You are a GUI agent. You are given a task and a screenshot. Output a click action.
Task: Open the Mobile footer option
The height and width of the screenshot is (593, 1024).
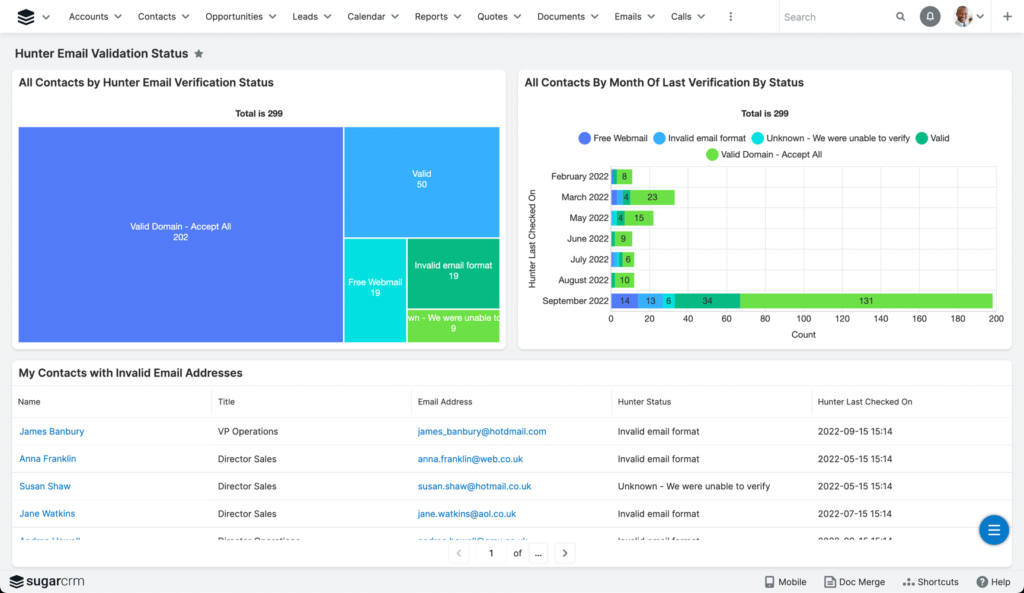(785, 582)
